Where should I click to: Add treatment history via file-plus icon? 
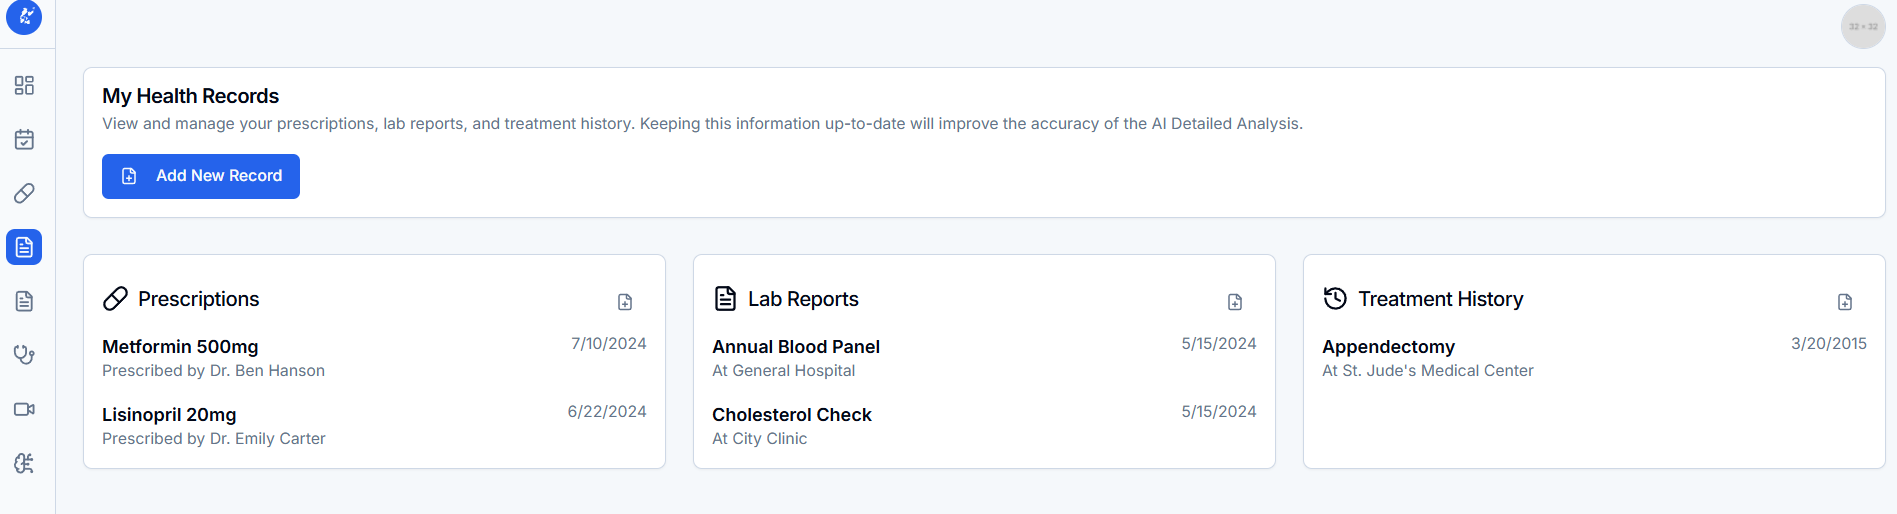coord(1845,302)
